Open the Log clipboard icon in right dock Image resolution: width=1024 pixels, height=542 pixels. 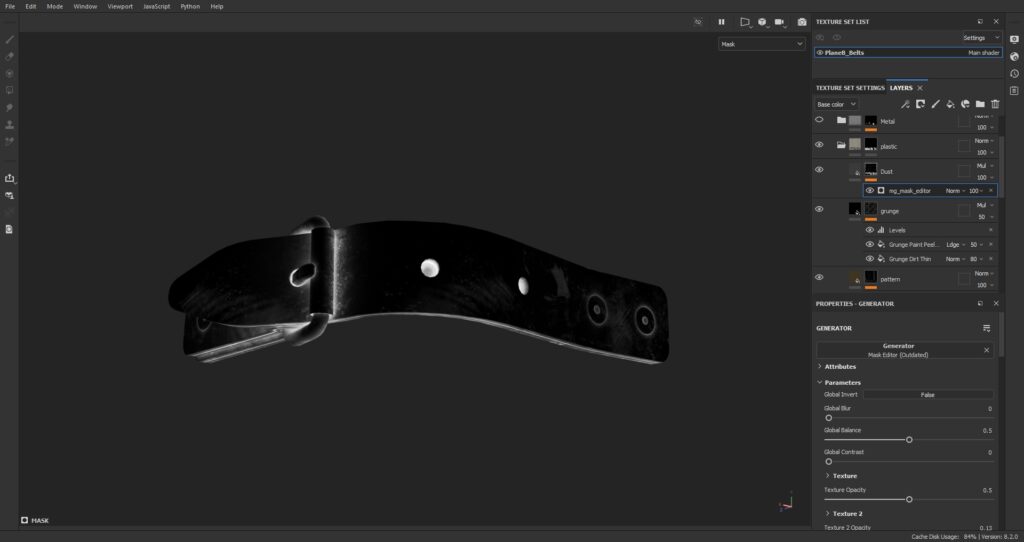pyautogui.click(x=1014, y=90)
